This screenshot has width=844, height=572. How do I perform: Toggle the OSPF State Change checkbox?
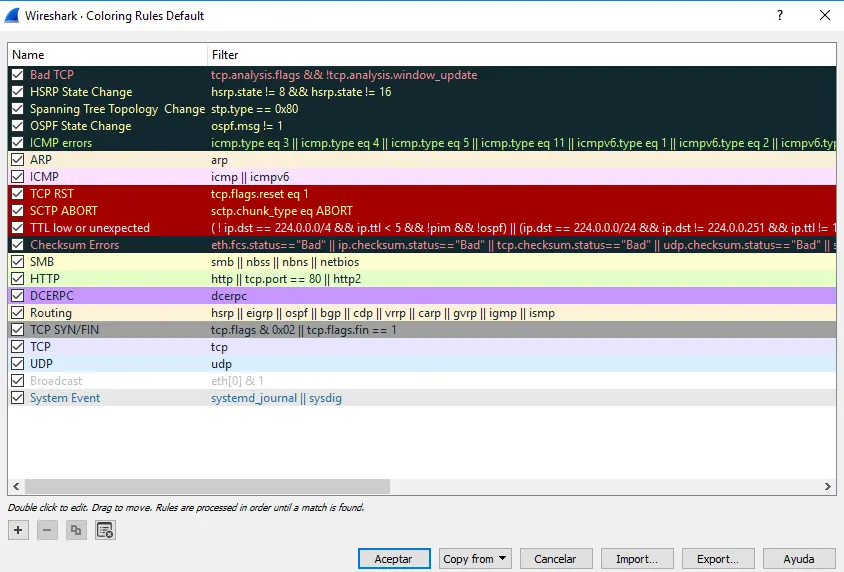(x=18, y=126)
